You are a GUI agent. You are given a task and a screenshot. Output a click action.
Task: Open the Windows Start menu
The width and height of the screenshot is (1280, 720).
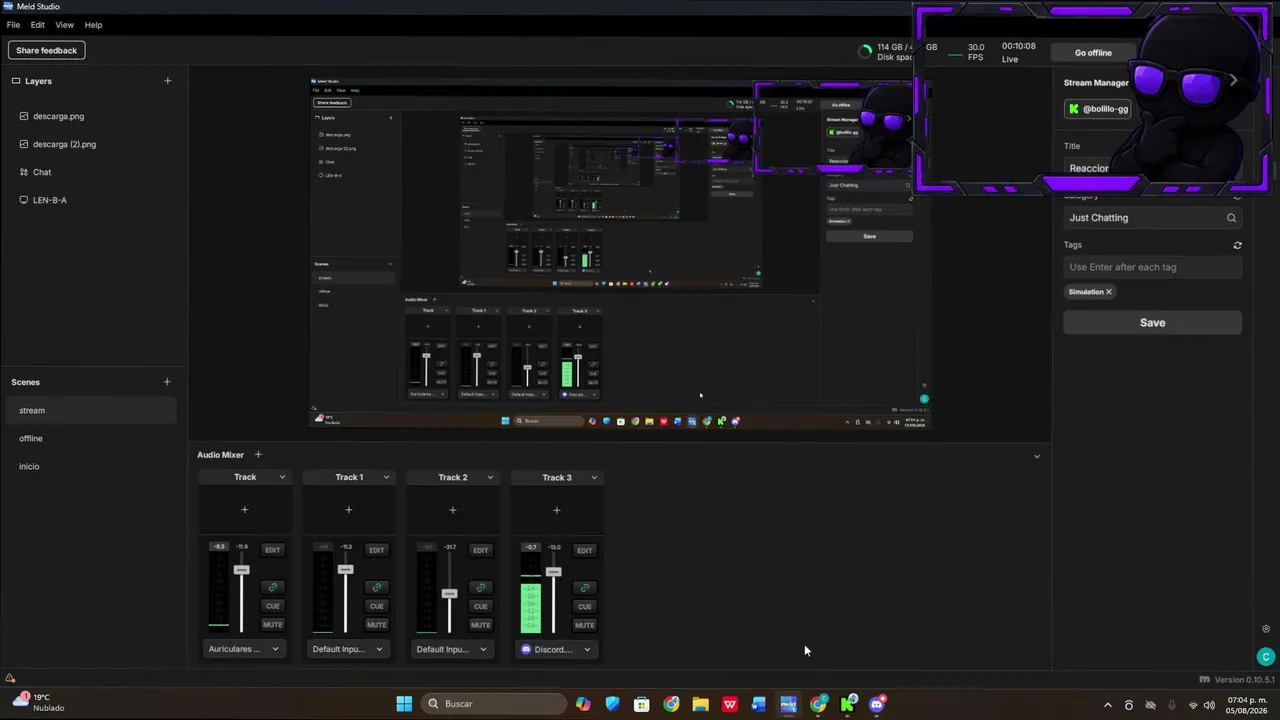[x=404, y=704]
